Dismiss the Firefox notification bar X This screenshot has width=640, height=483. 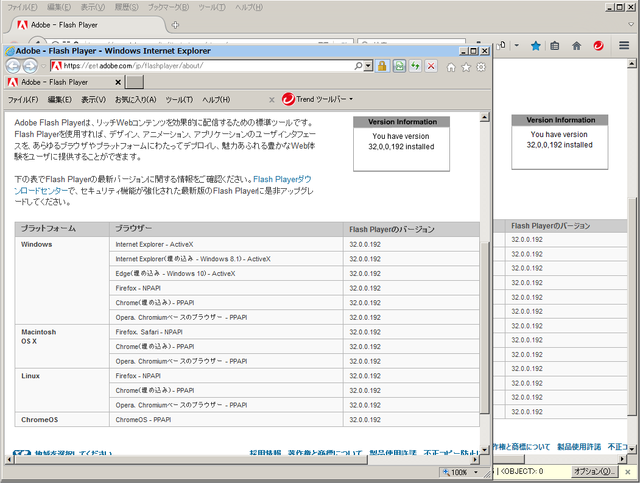628,472
